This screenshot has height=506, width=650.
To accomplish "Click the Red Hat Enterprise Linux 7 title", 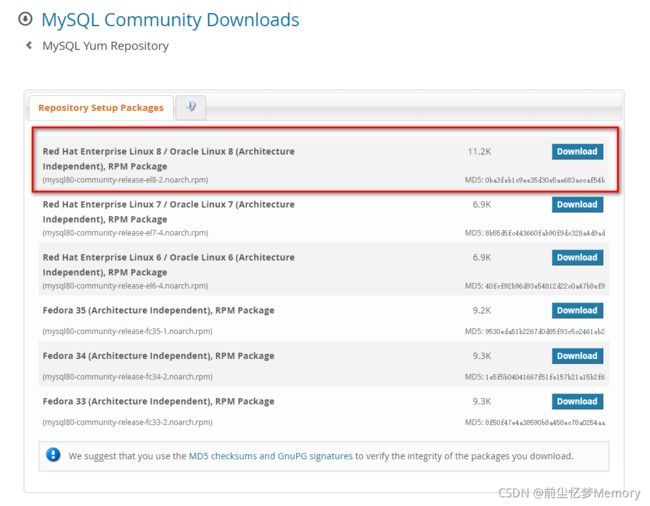I will coord(168,212).
